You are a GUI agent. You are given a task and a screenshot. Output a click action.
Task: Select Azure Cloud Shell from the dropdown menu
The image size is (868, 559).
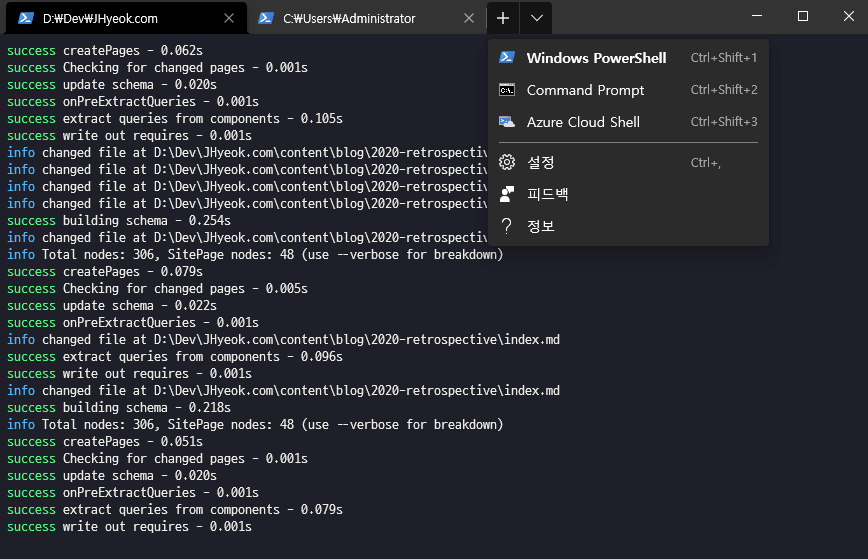[x=628, y=122]
